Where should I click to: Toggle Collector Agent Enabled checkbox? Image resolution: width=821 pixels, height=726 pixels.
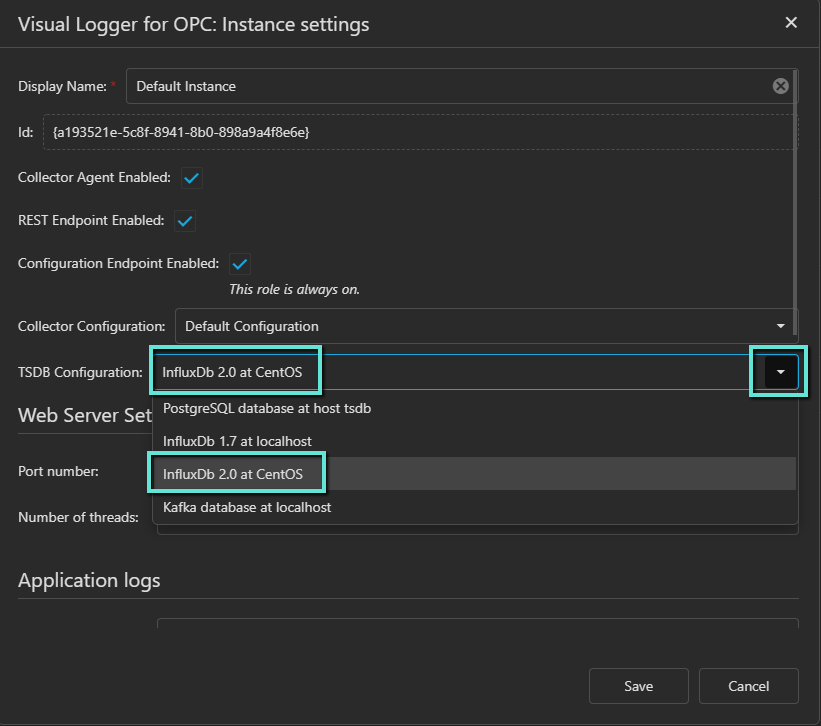pos(191,178)
